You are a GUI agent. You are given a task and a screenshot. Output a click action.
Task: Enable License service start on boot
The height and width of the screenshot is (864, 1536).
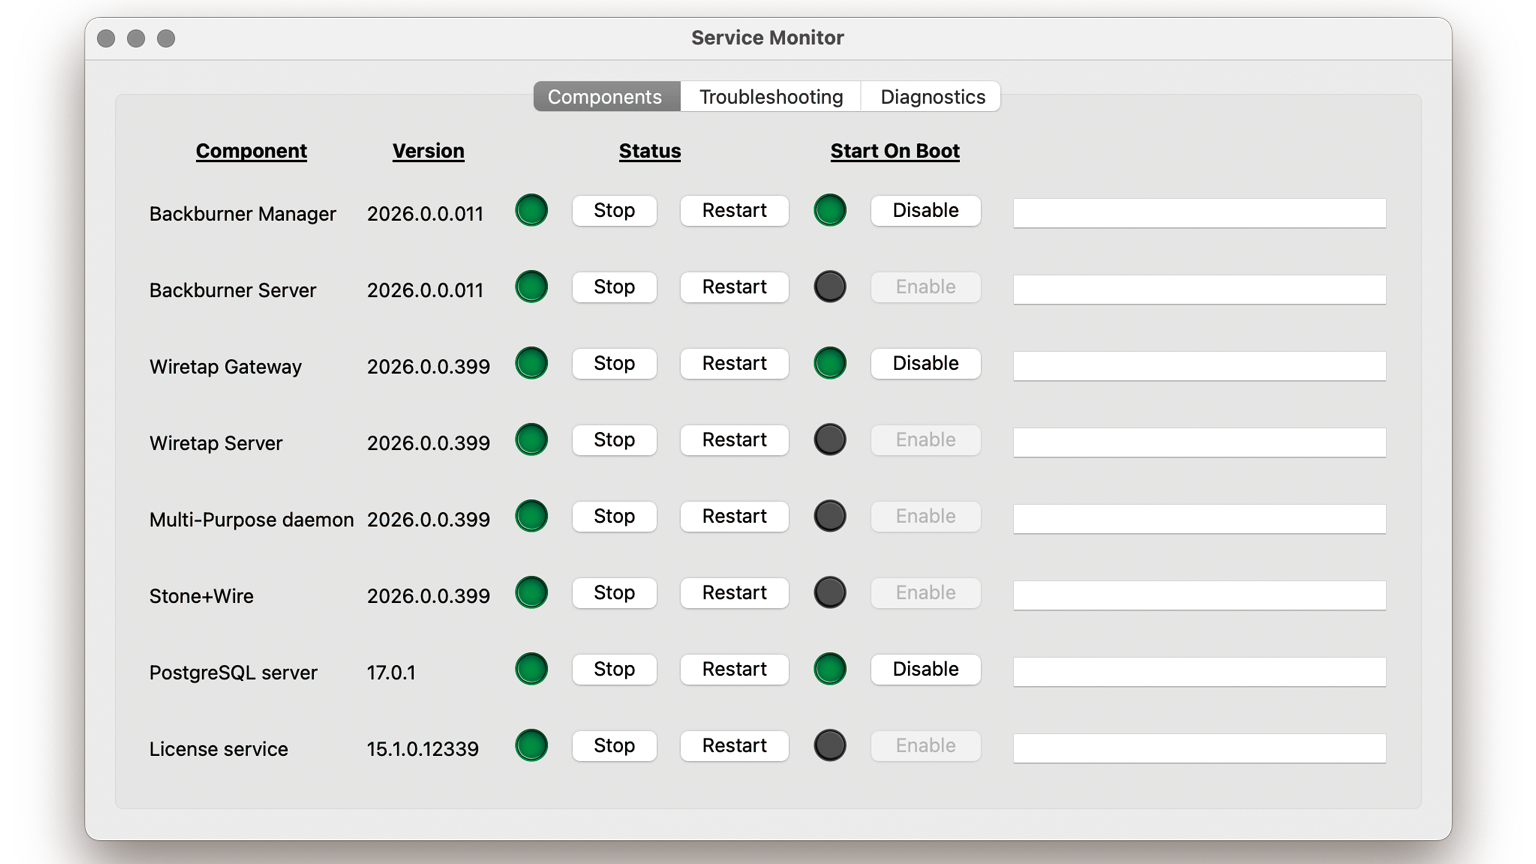click(925, 746)
